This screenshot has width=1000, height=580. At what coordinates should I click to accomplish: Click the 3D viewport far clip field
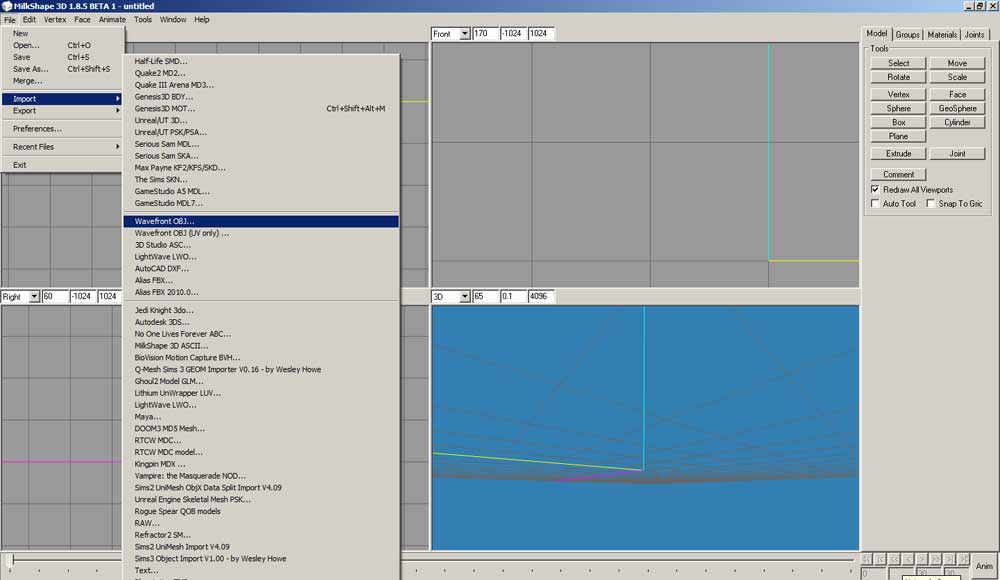(x=540, y=297)
